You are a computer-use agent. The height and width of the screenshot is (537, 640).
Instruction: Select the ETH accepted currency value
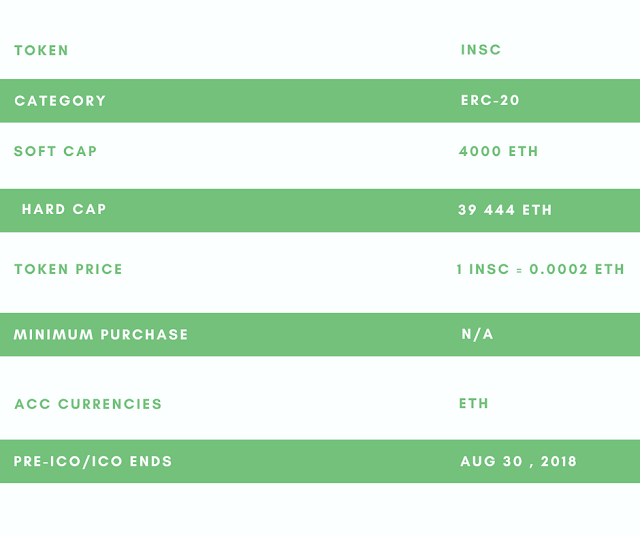tap(473, 404)
